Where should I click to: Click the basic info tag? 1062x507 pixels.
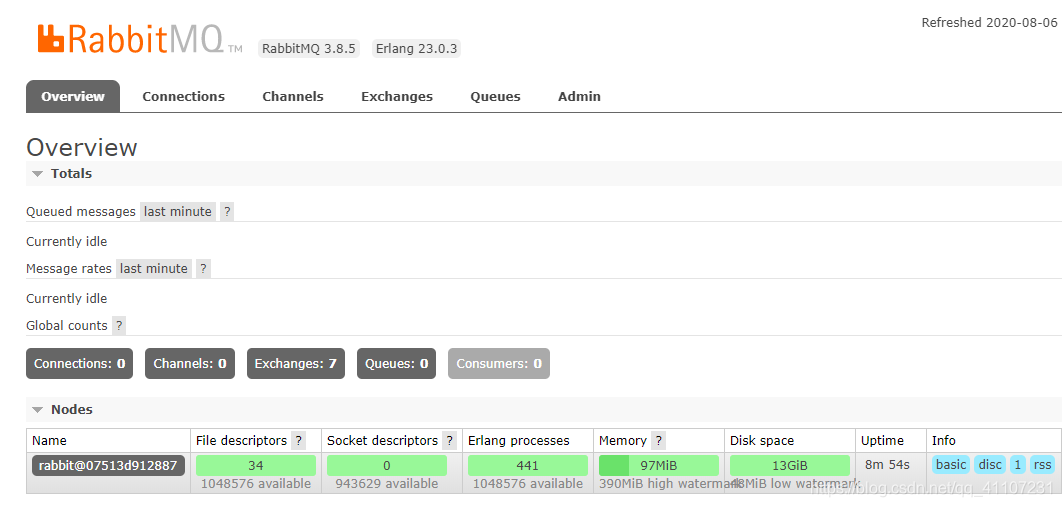952,465
